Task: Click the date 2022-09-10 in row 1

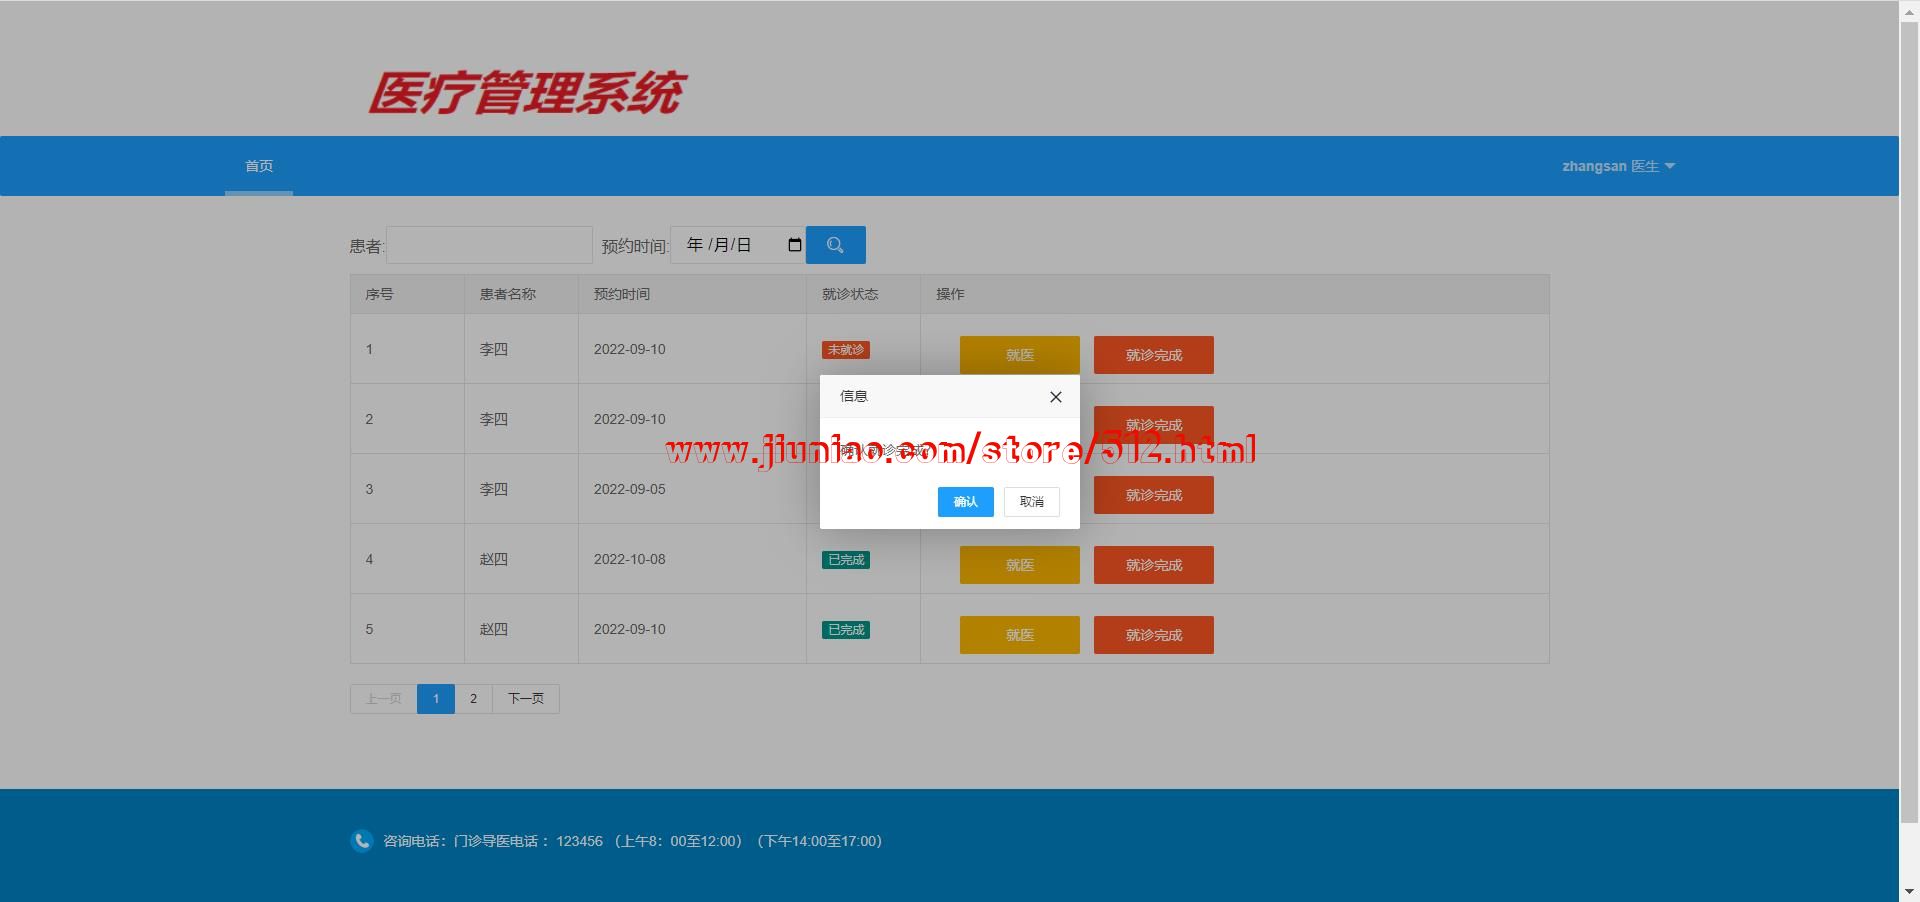Action: [630, 349]
